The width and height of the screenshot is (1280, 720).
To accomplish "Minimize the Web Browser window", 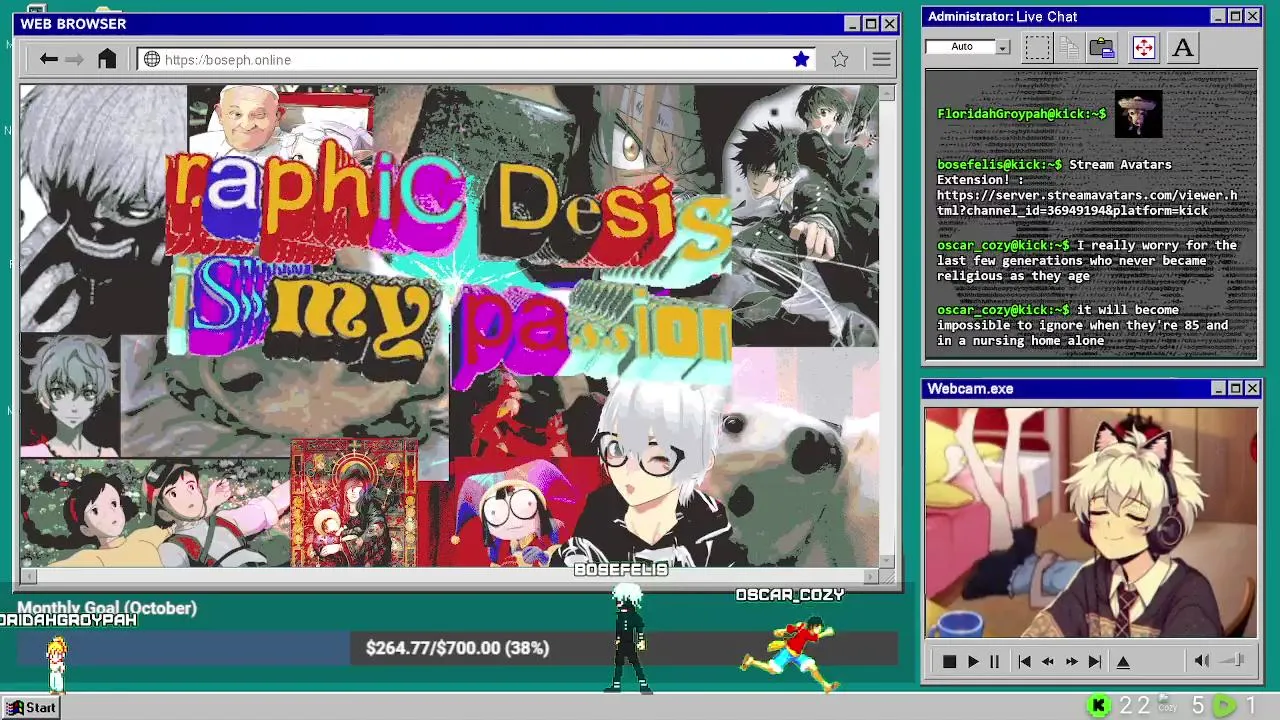I will [x=852, y=24].
